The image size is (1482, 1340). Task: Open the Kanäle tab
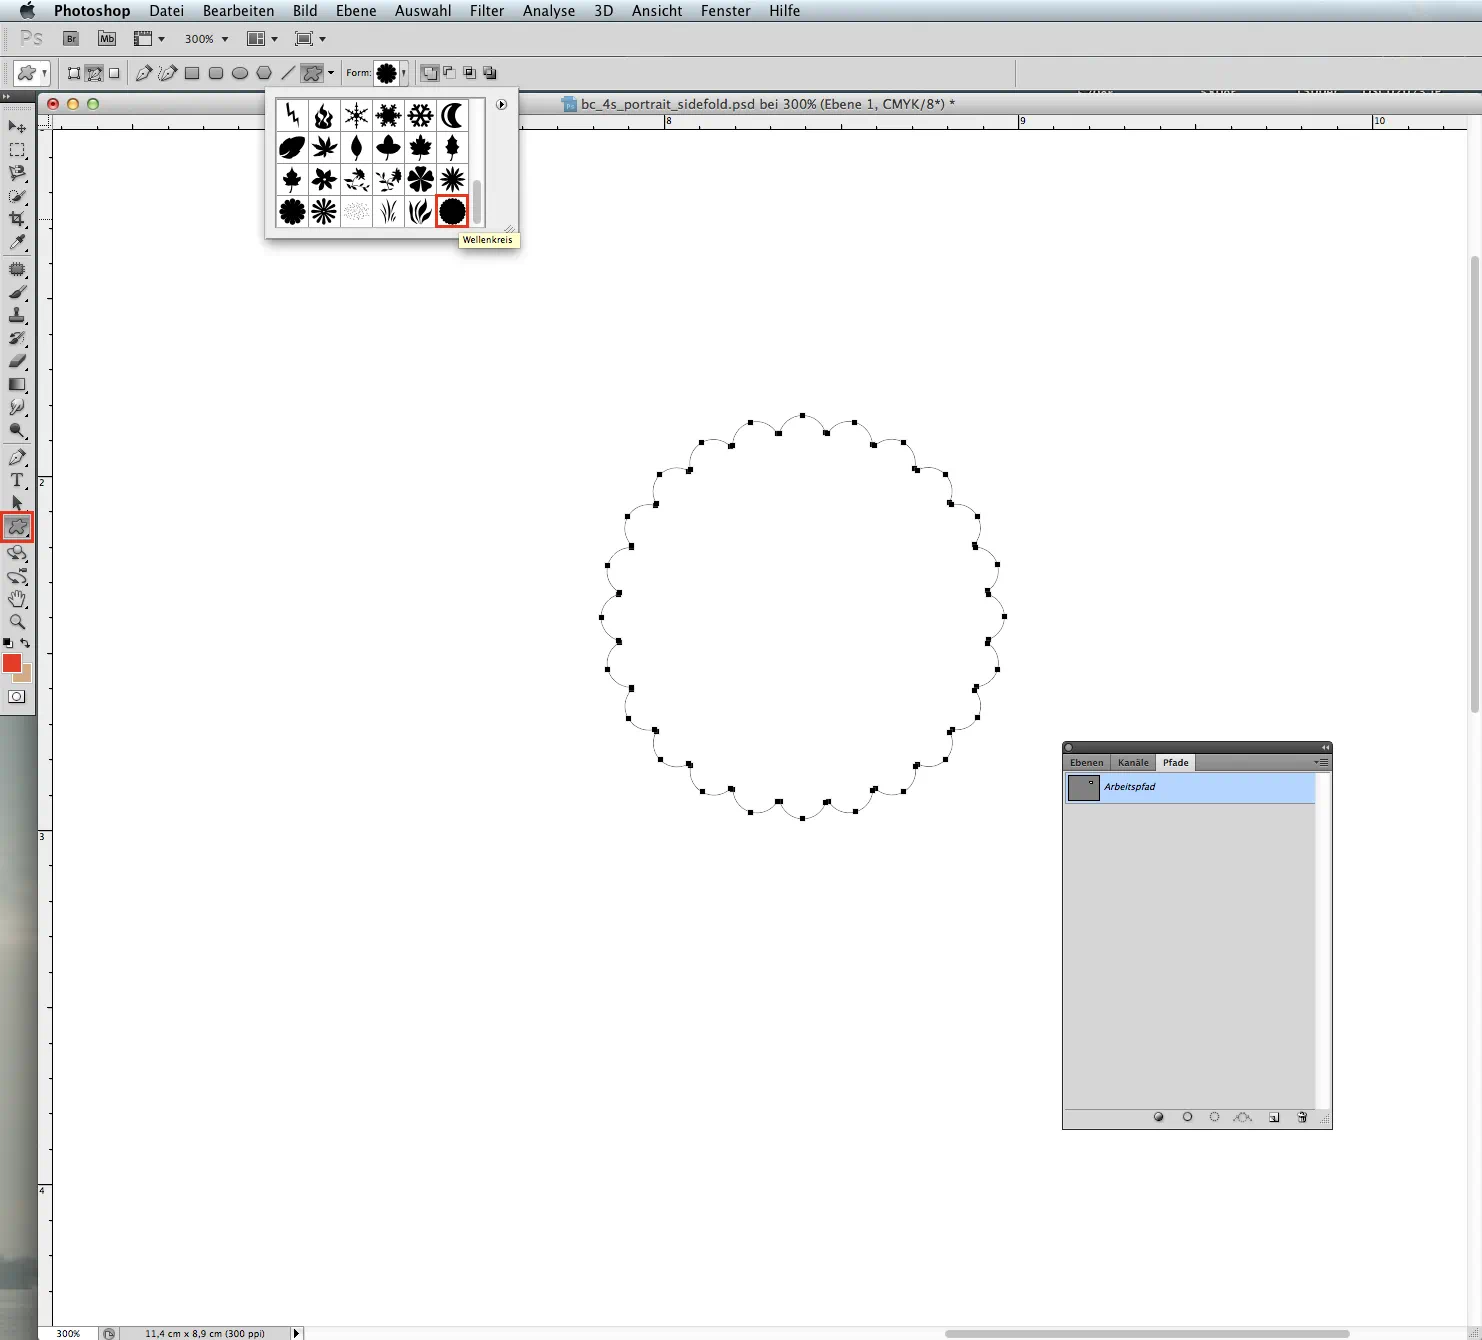[x=1132, y=762]
